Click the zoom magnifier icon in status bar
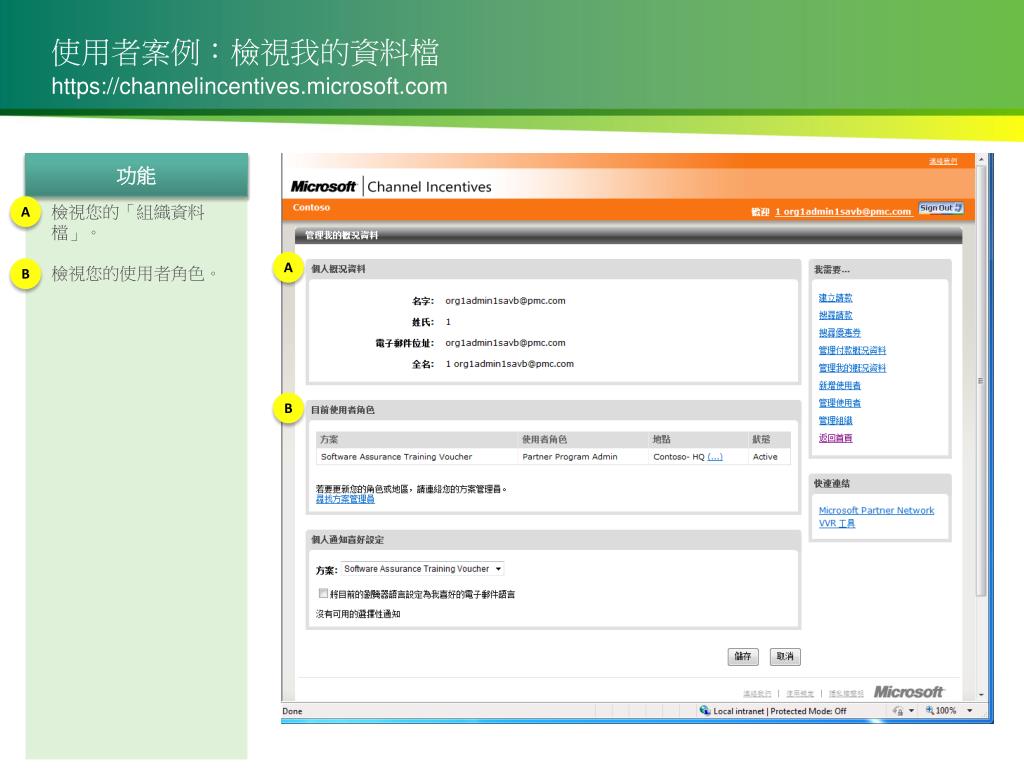The height and width of the screenshot is (768, 1024). [929, 711]
